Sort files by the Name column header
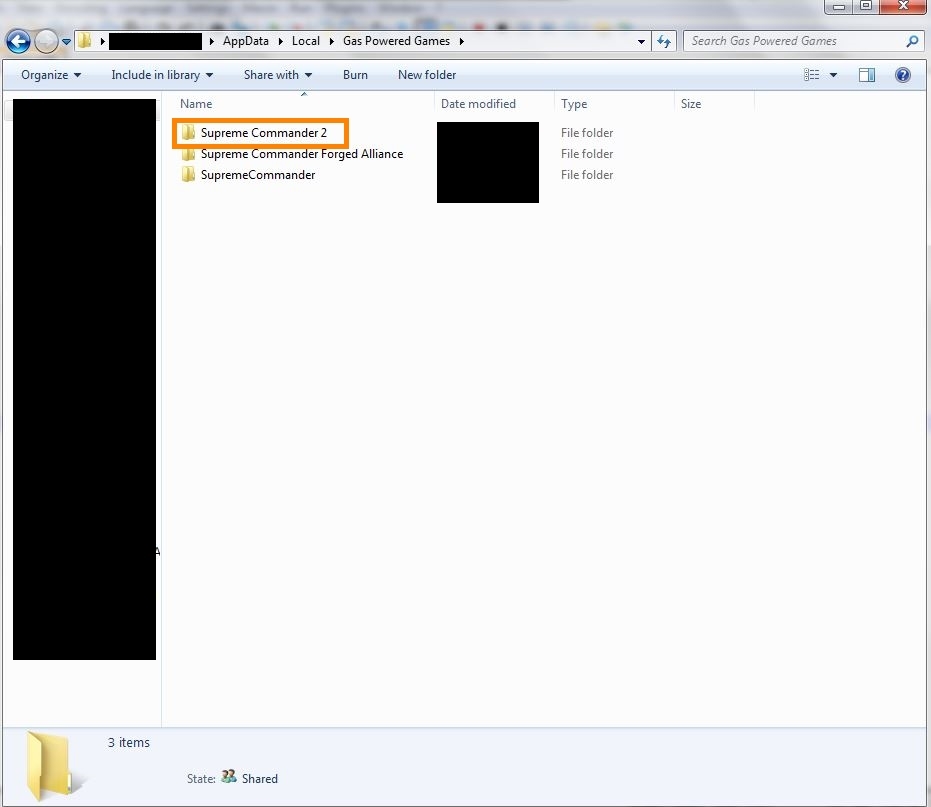The height and width of the screenshot is (807, 931). click(x=197, y=104)
